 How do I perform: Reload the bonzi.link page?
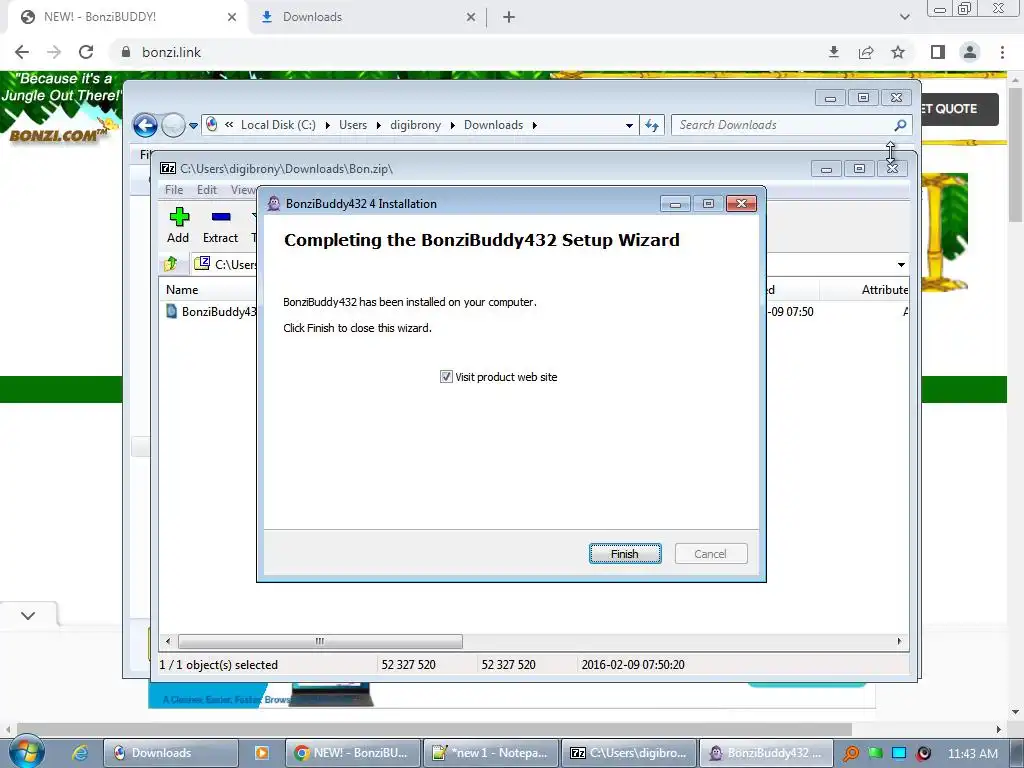(x=86, y=52)
